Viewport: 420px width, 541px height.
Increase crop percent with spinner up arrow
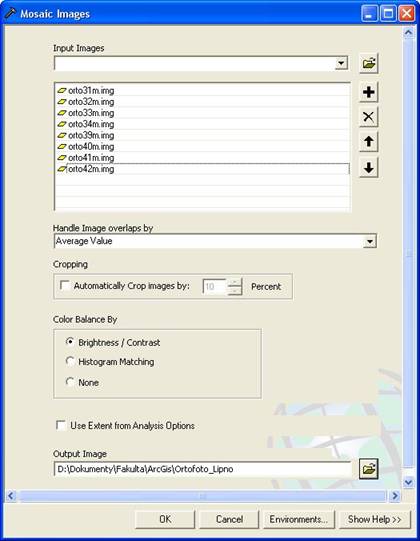[235, 283]
